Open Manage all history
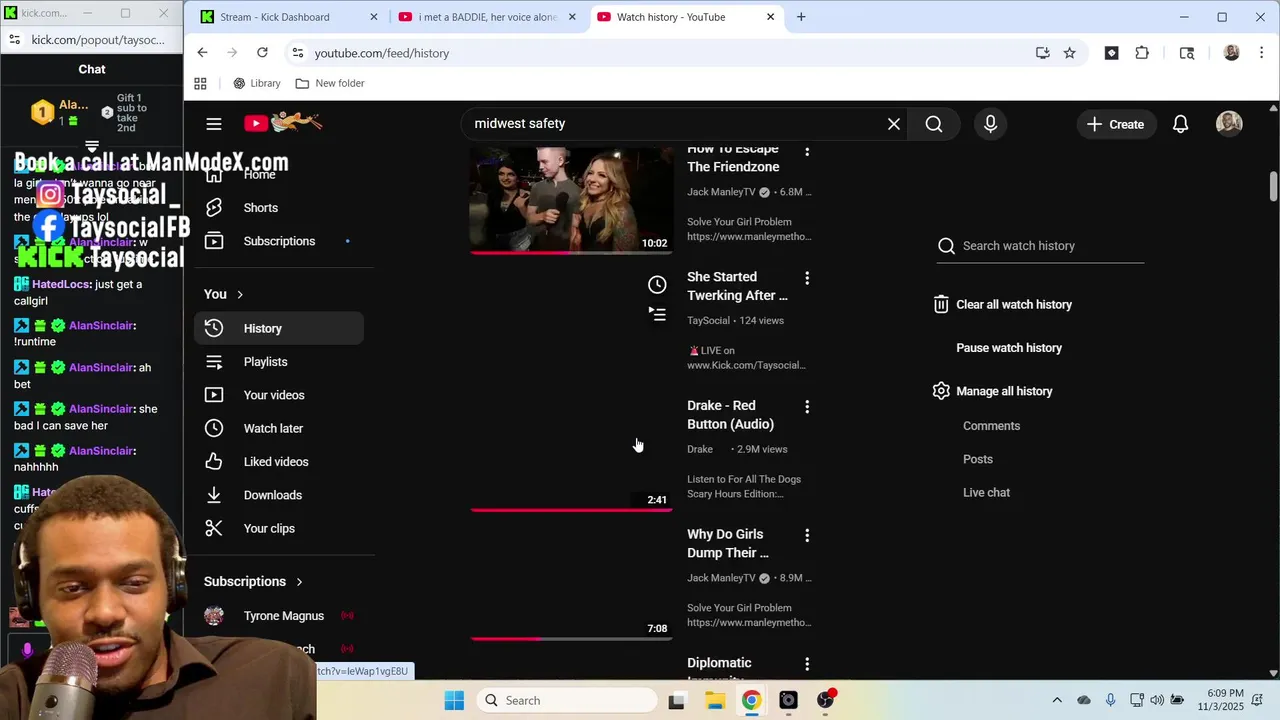 tap(994, 391)
